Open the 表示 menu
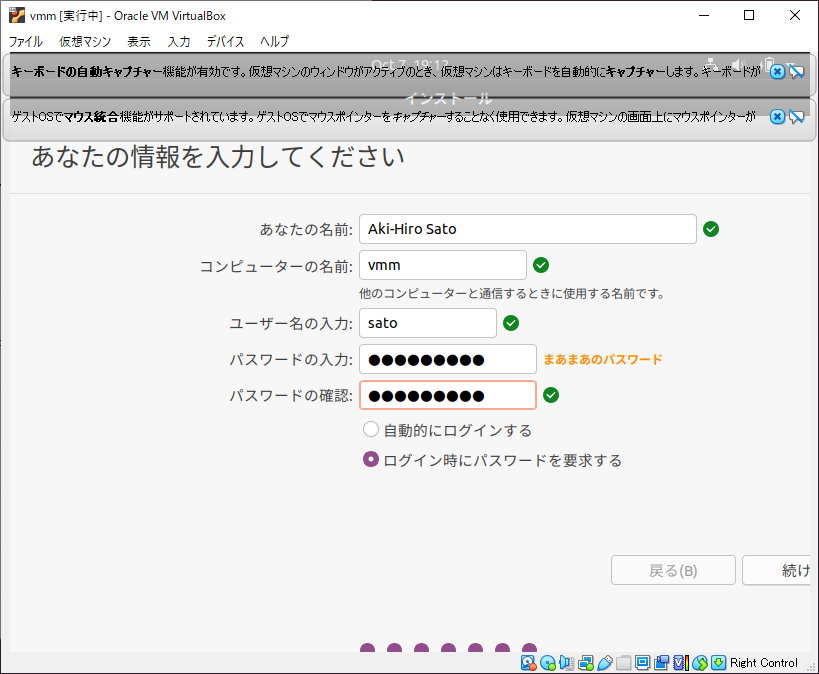This screenshot has width=819, height=674. point(139,41)
